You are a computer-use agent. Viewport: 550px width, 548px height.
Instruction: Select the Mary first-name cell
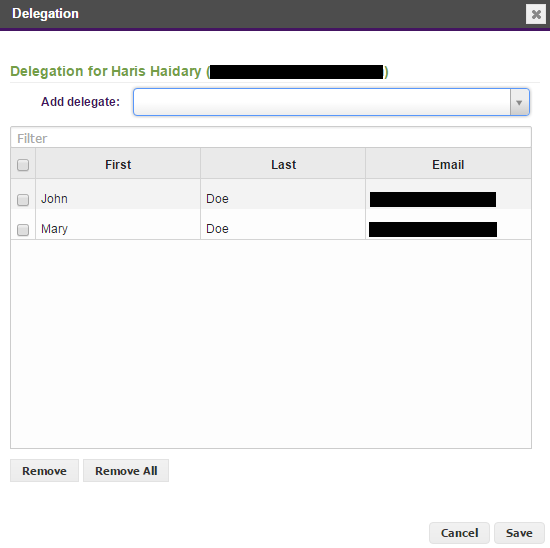[118, 229]
